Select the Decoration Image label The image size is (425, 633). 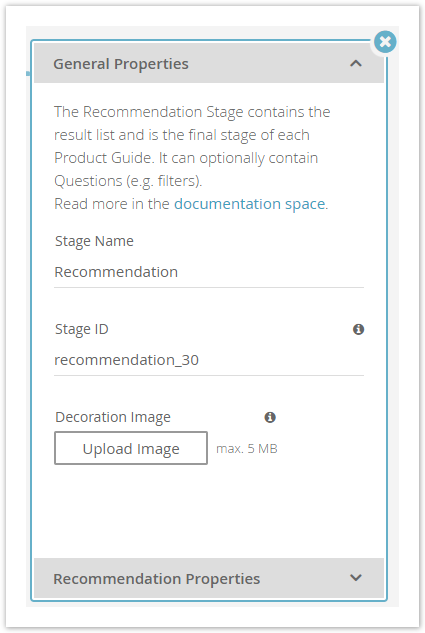(113, 417)
